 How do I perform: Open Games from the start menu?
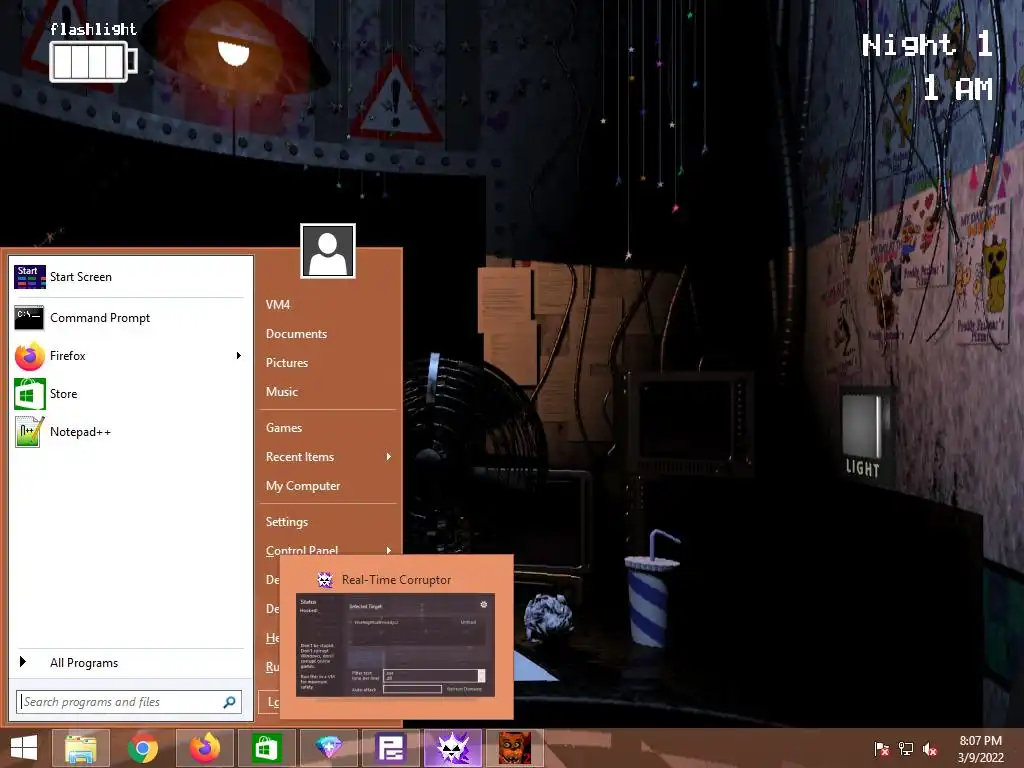pos(284,428)
